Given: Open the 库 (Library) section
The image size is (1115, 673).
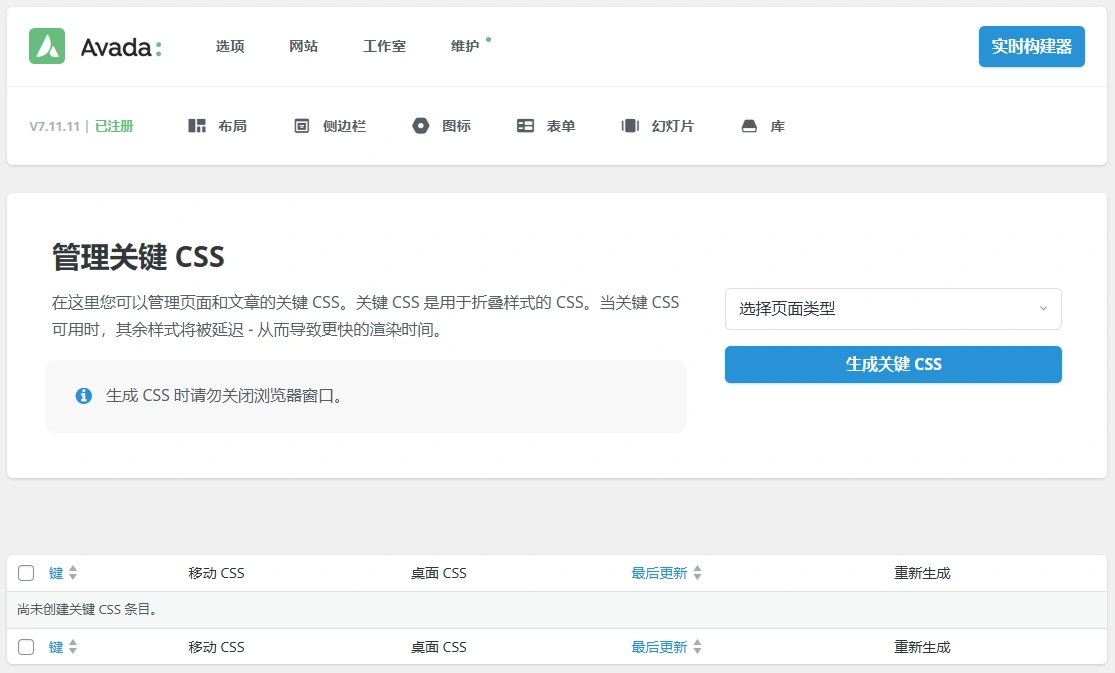Looking at the screenshot, I should point(762,126).
